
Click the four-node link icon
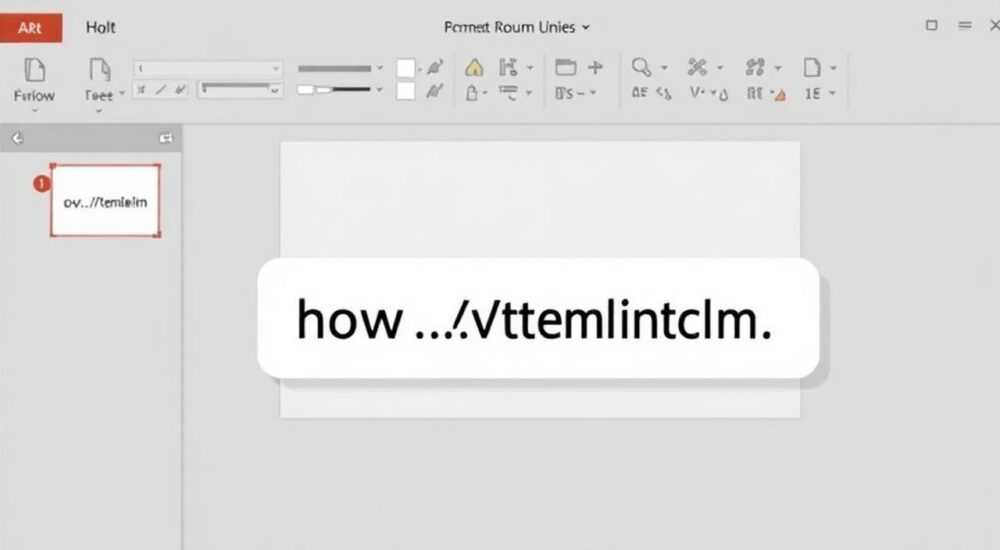click(755, 67)
